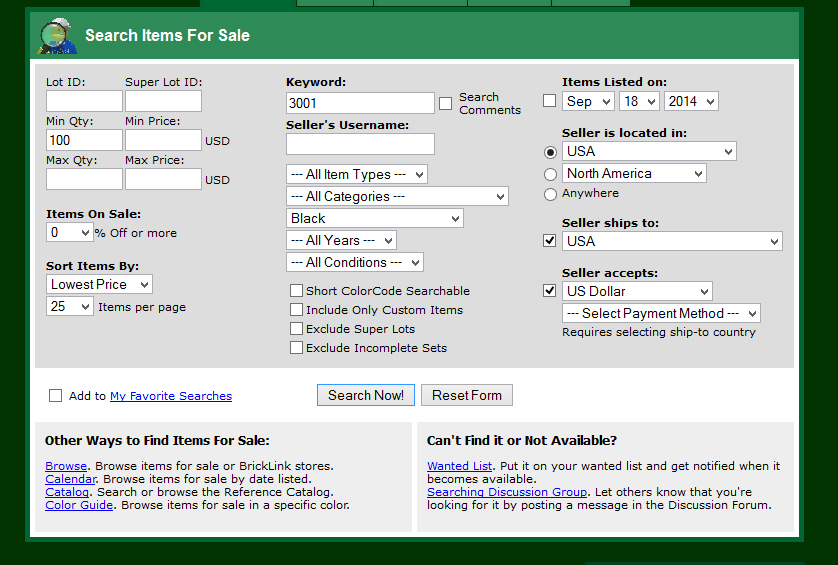Click the Max Qty input field
Viewport: 838px width, 565px height.
84,179
